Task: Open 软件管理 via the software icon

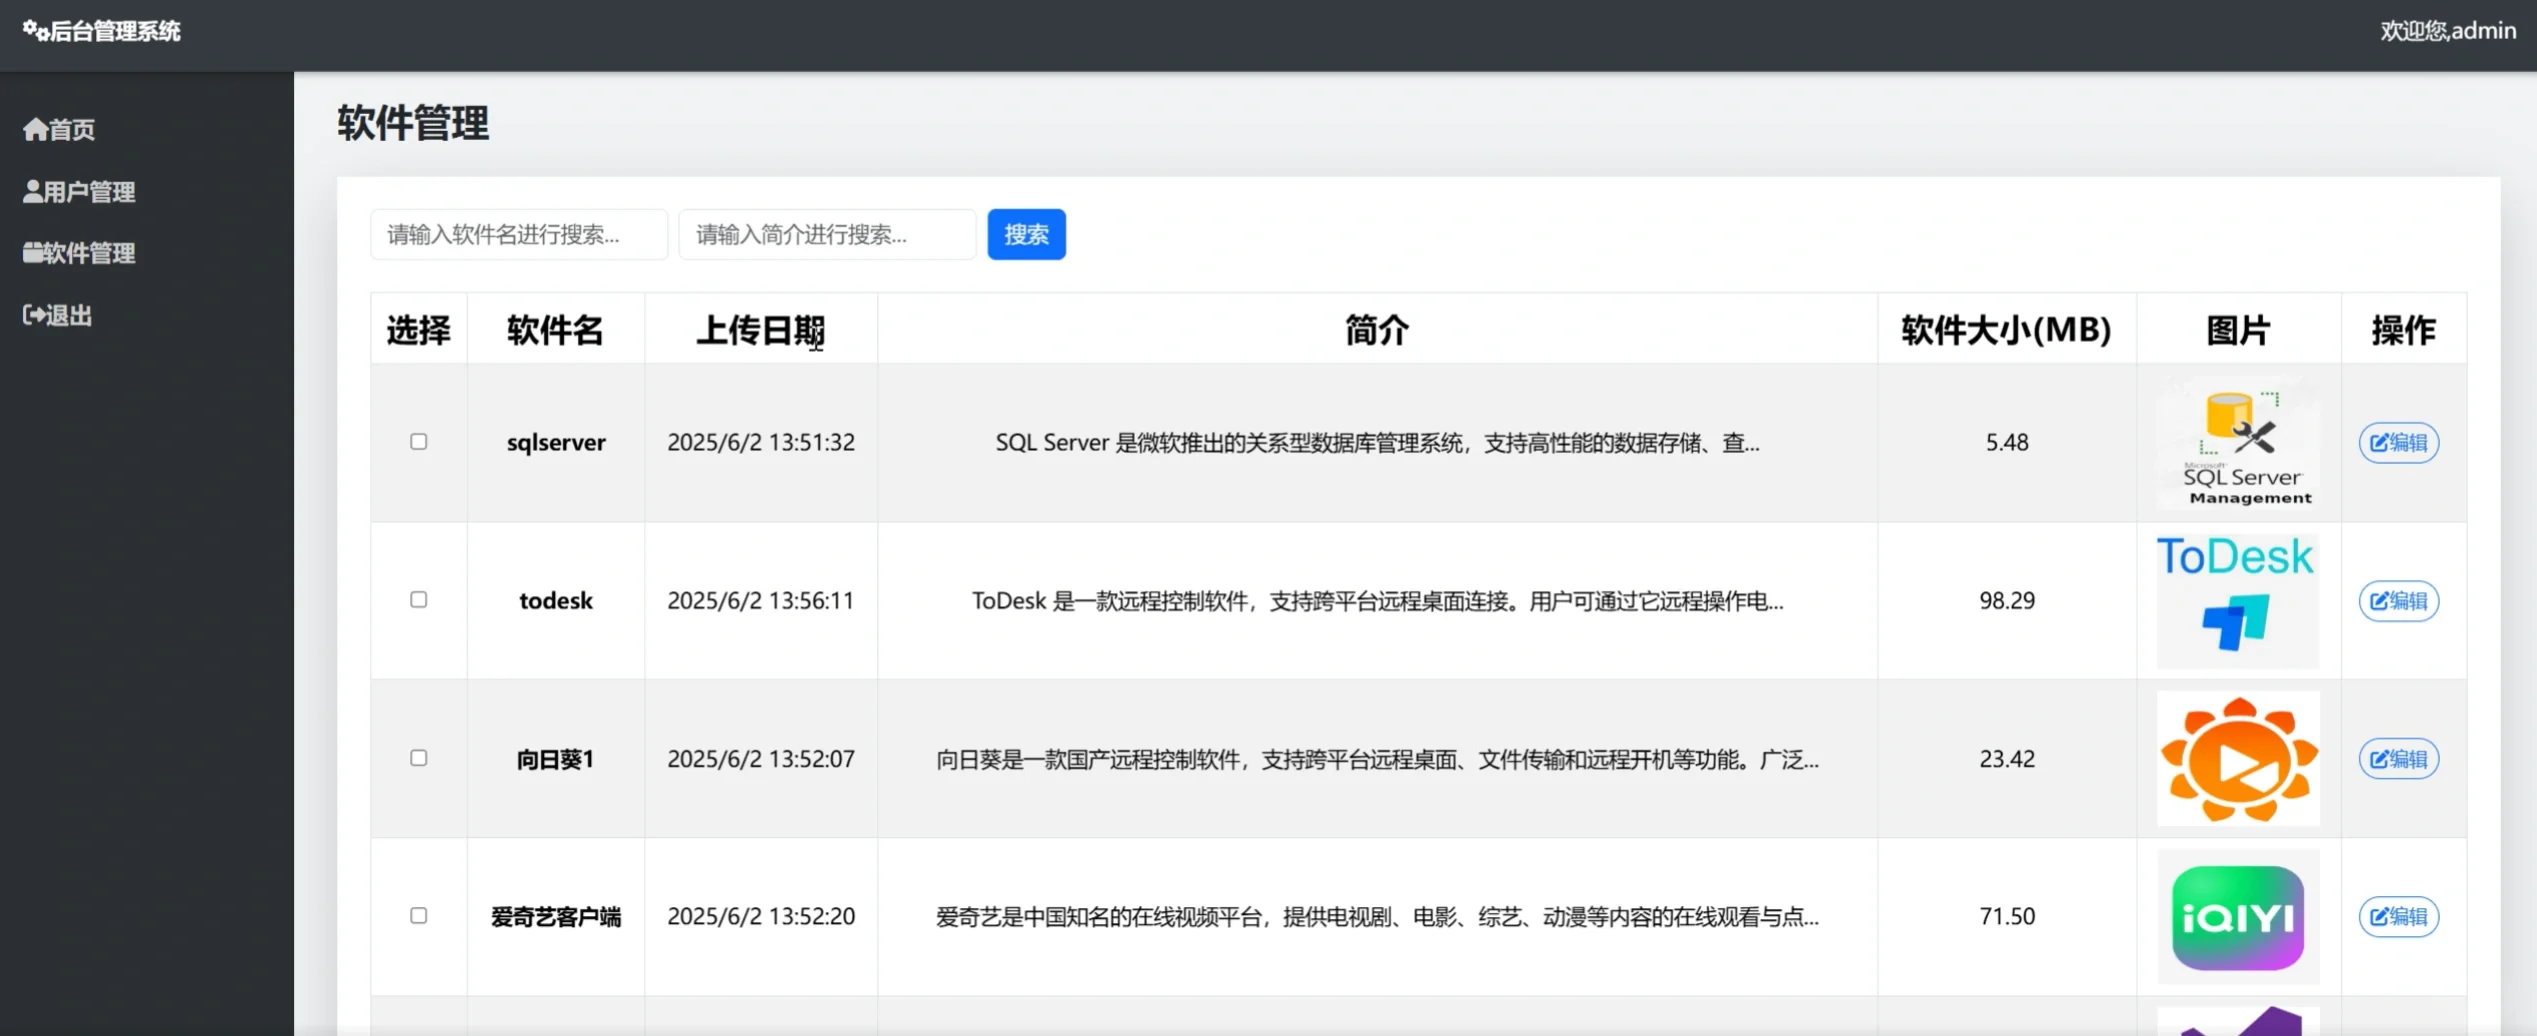Action: coord(31,251)
